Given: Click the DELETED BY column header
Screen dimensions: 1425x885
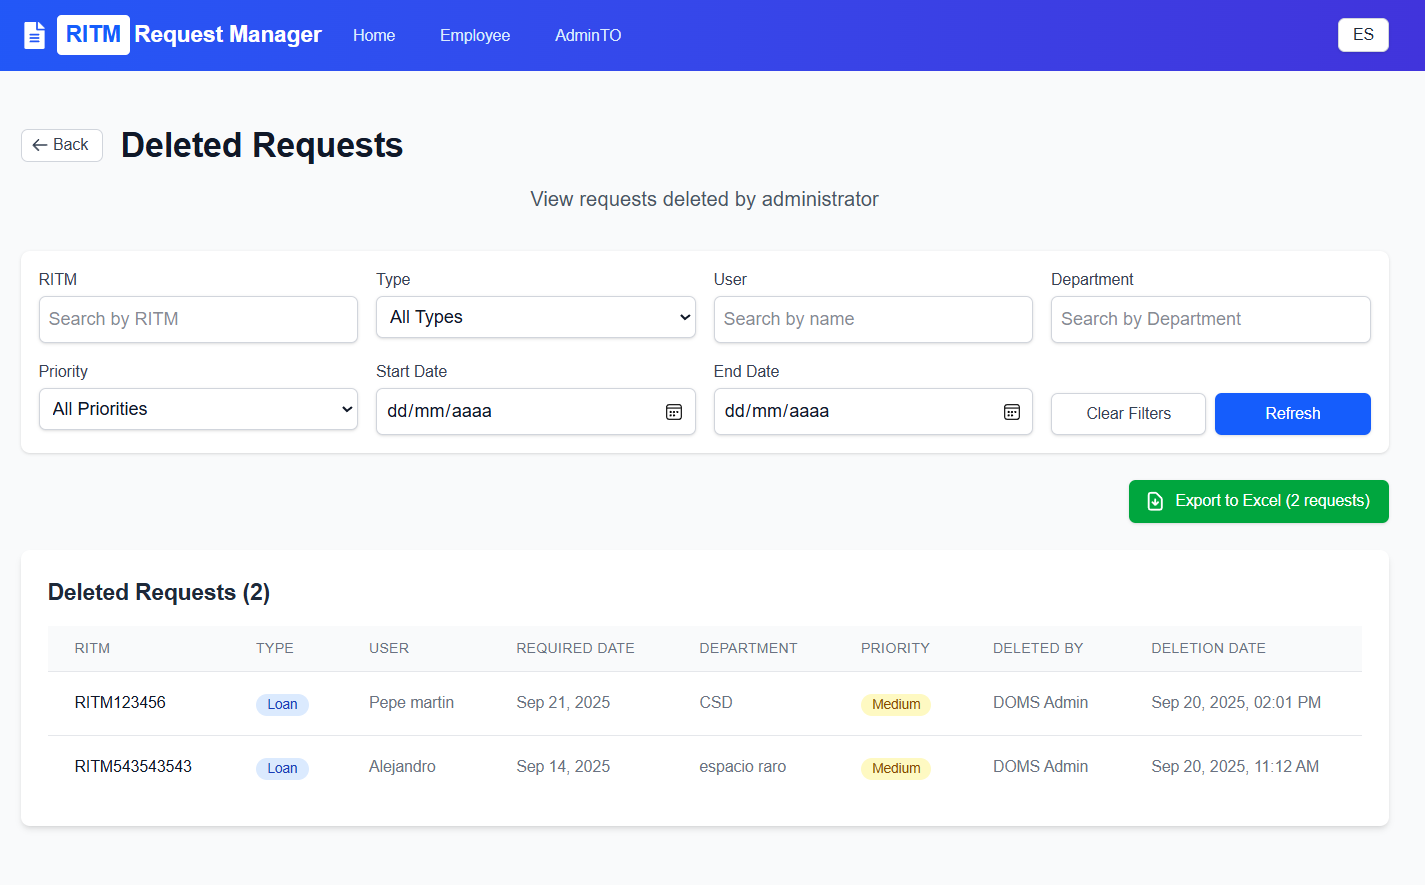Looking at the screenshot, I should [1038, 648].
